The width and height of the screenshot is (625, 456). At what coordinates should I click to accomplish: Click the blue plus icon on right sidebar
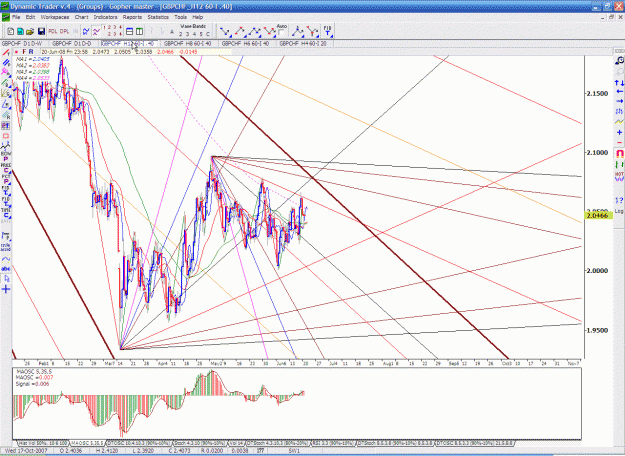coord(619,132)
